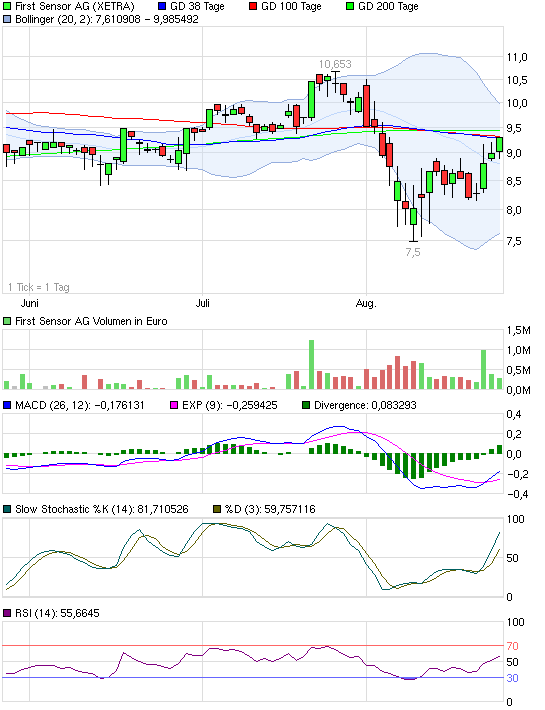This screenshot has width=545, height=710.
Task: Click the EXP (9): -0,259425 text
Action: (229, 405)
